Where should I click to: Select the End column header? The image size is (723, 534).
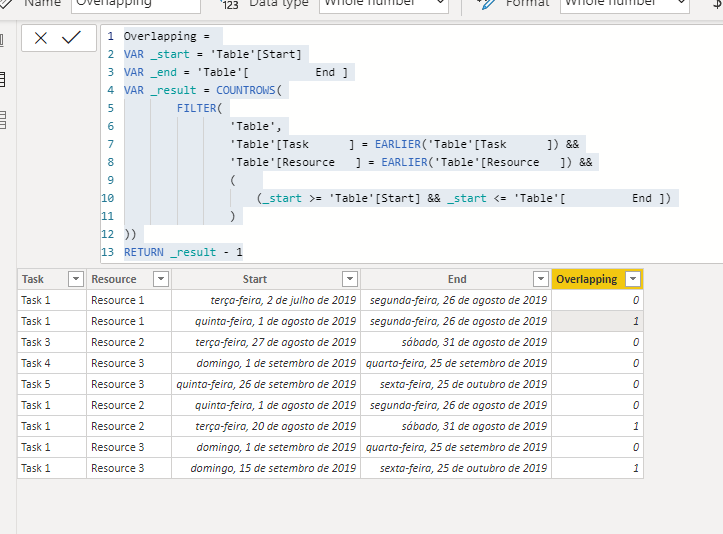(457, 279)
